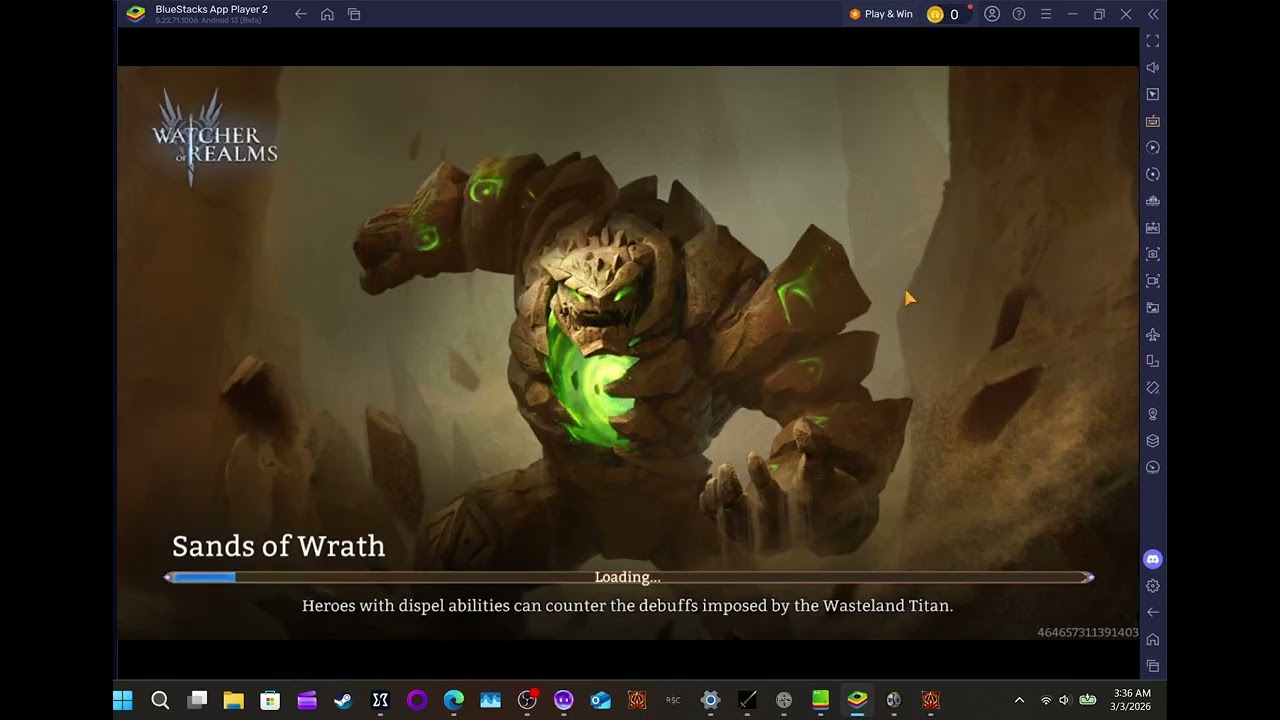Open the system tray volume icon
This screenshot has height=720, width=1280.
[x=1064, y=700]
